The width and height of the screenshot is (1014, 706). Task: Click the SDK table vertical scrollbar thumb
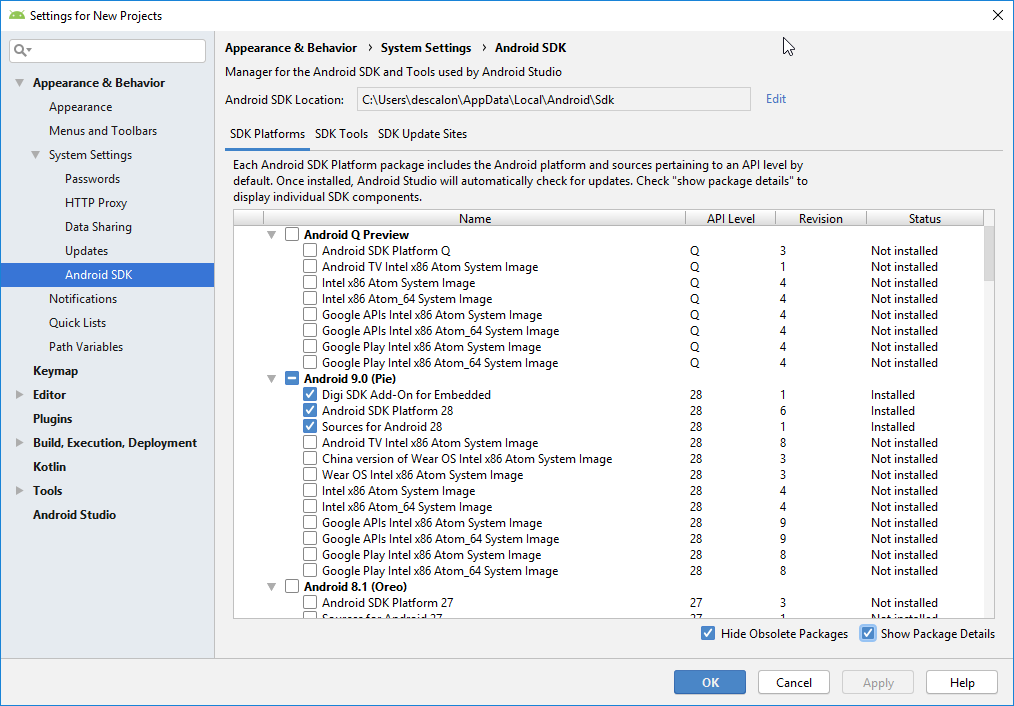tap(989, 253)
